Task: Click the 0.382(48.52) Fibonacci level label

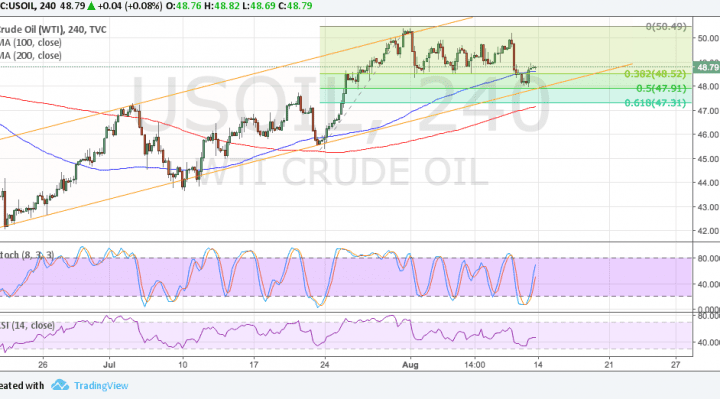Action: pos(655,74)
